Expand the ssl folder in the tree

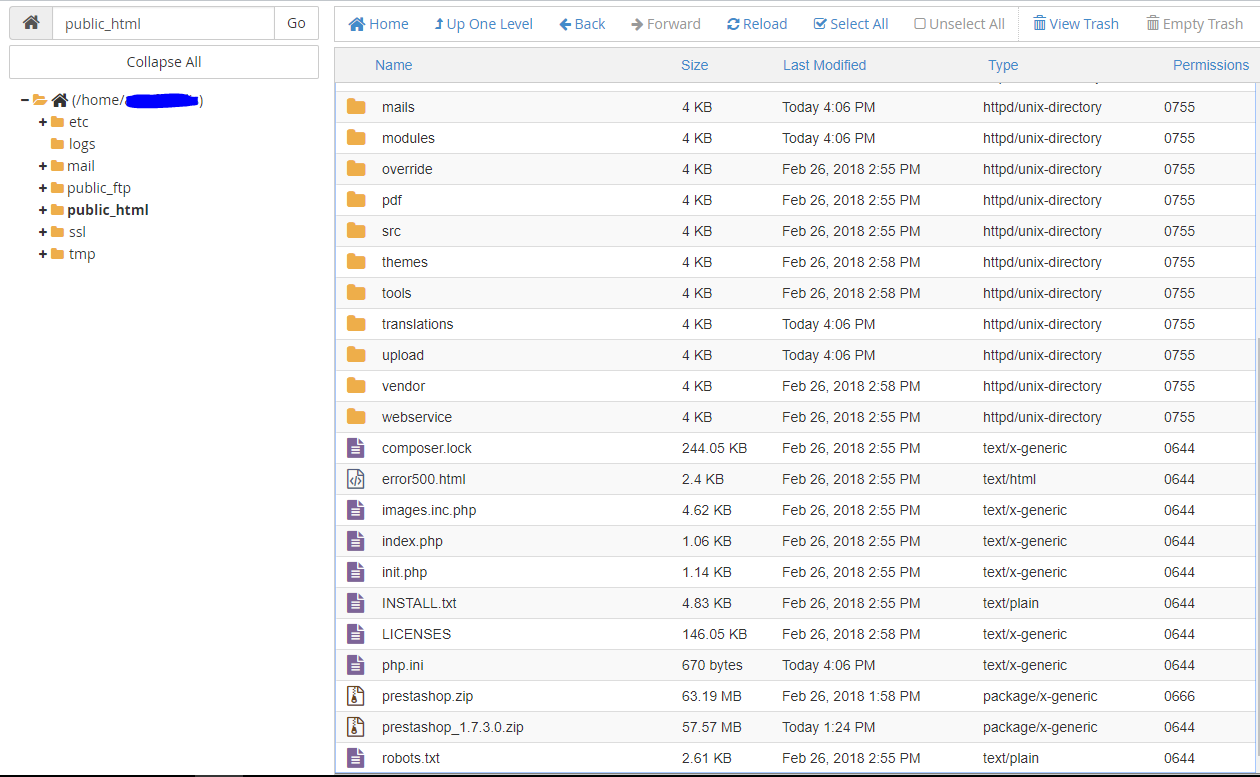pyautogui.click(x=43, y=232)
